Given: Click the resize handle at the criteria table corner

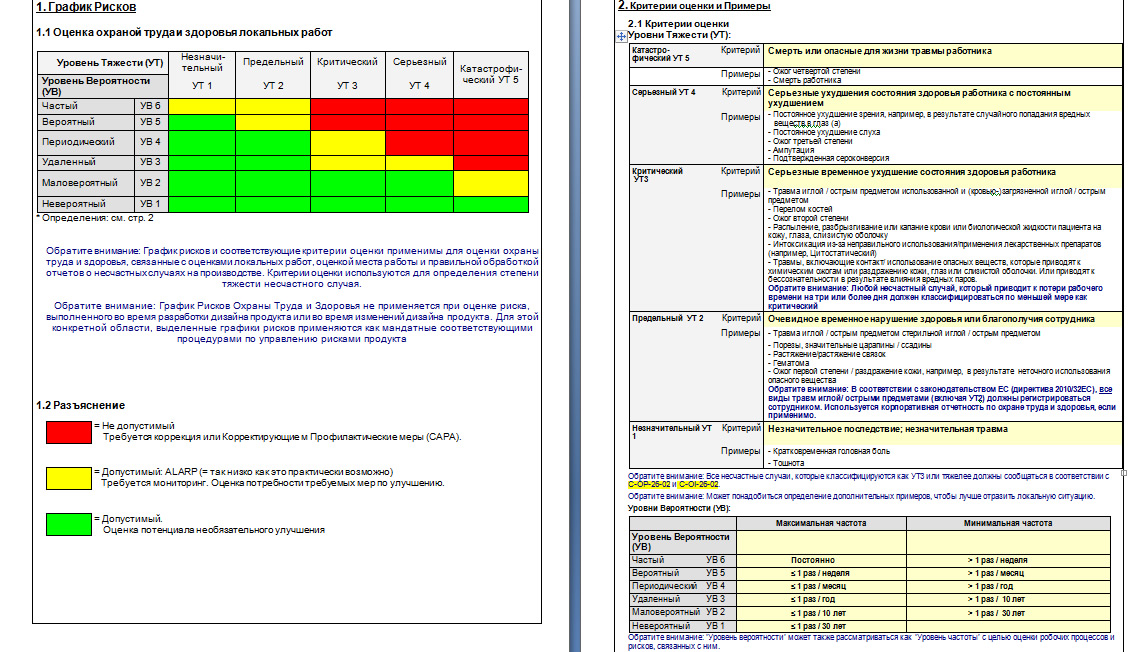Looking at the screenshot, I should click(1124, 473).
